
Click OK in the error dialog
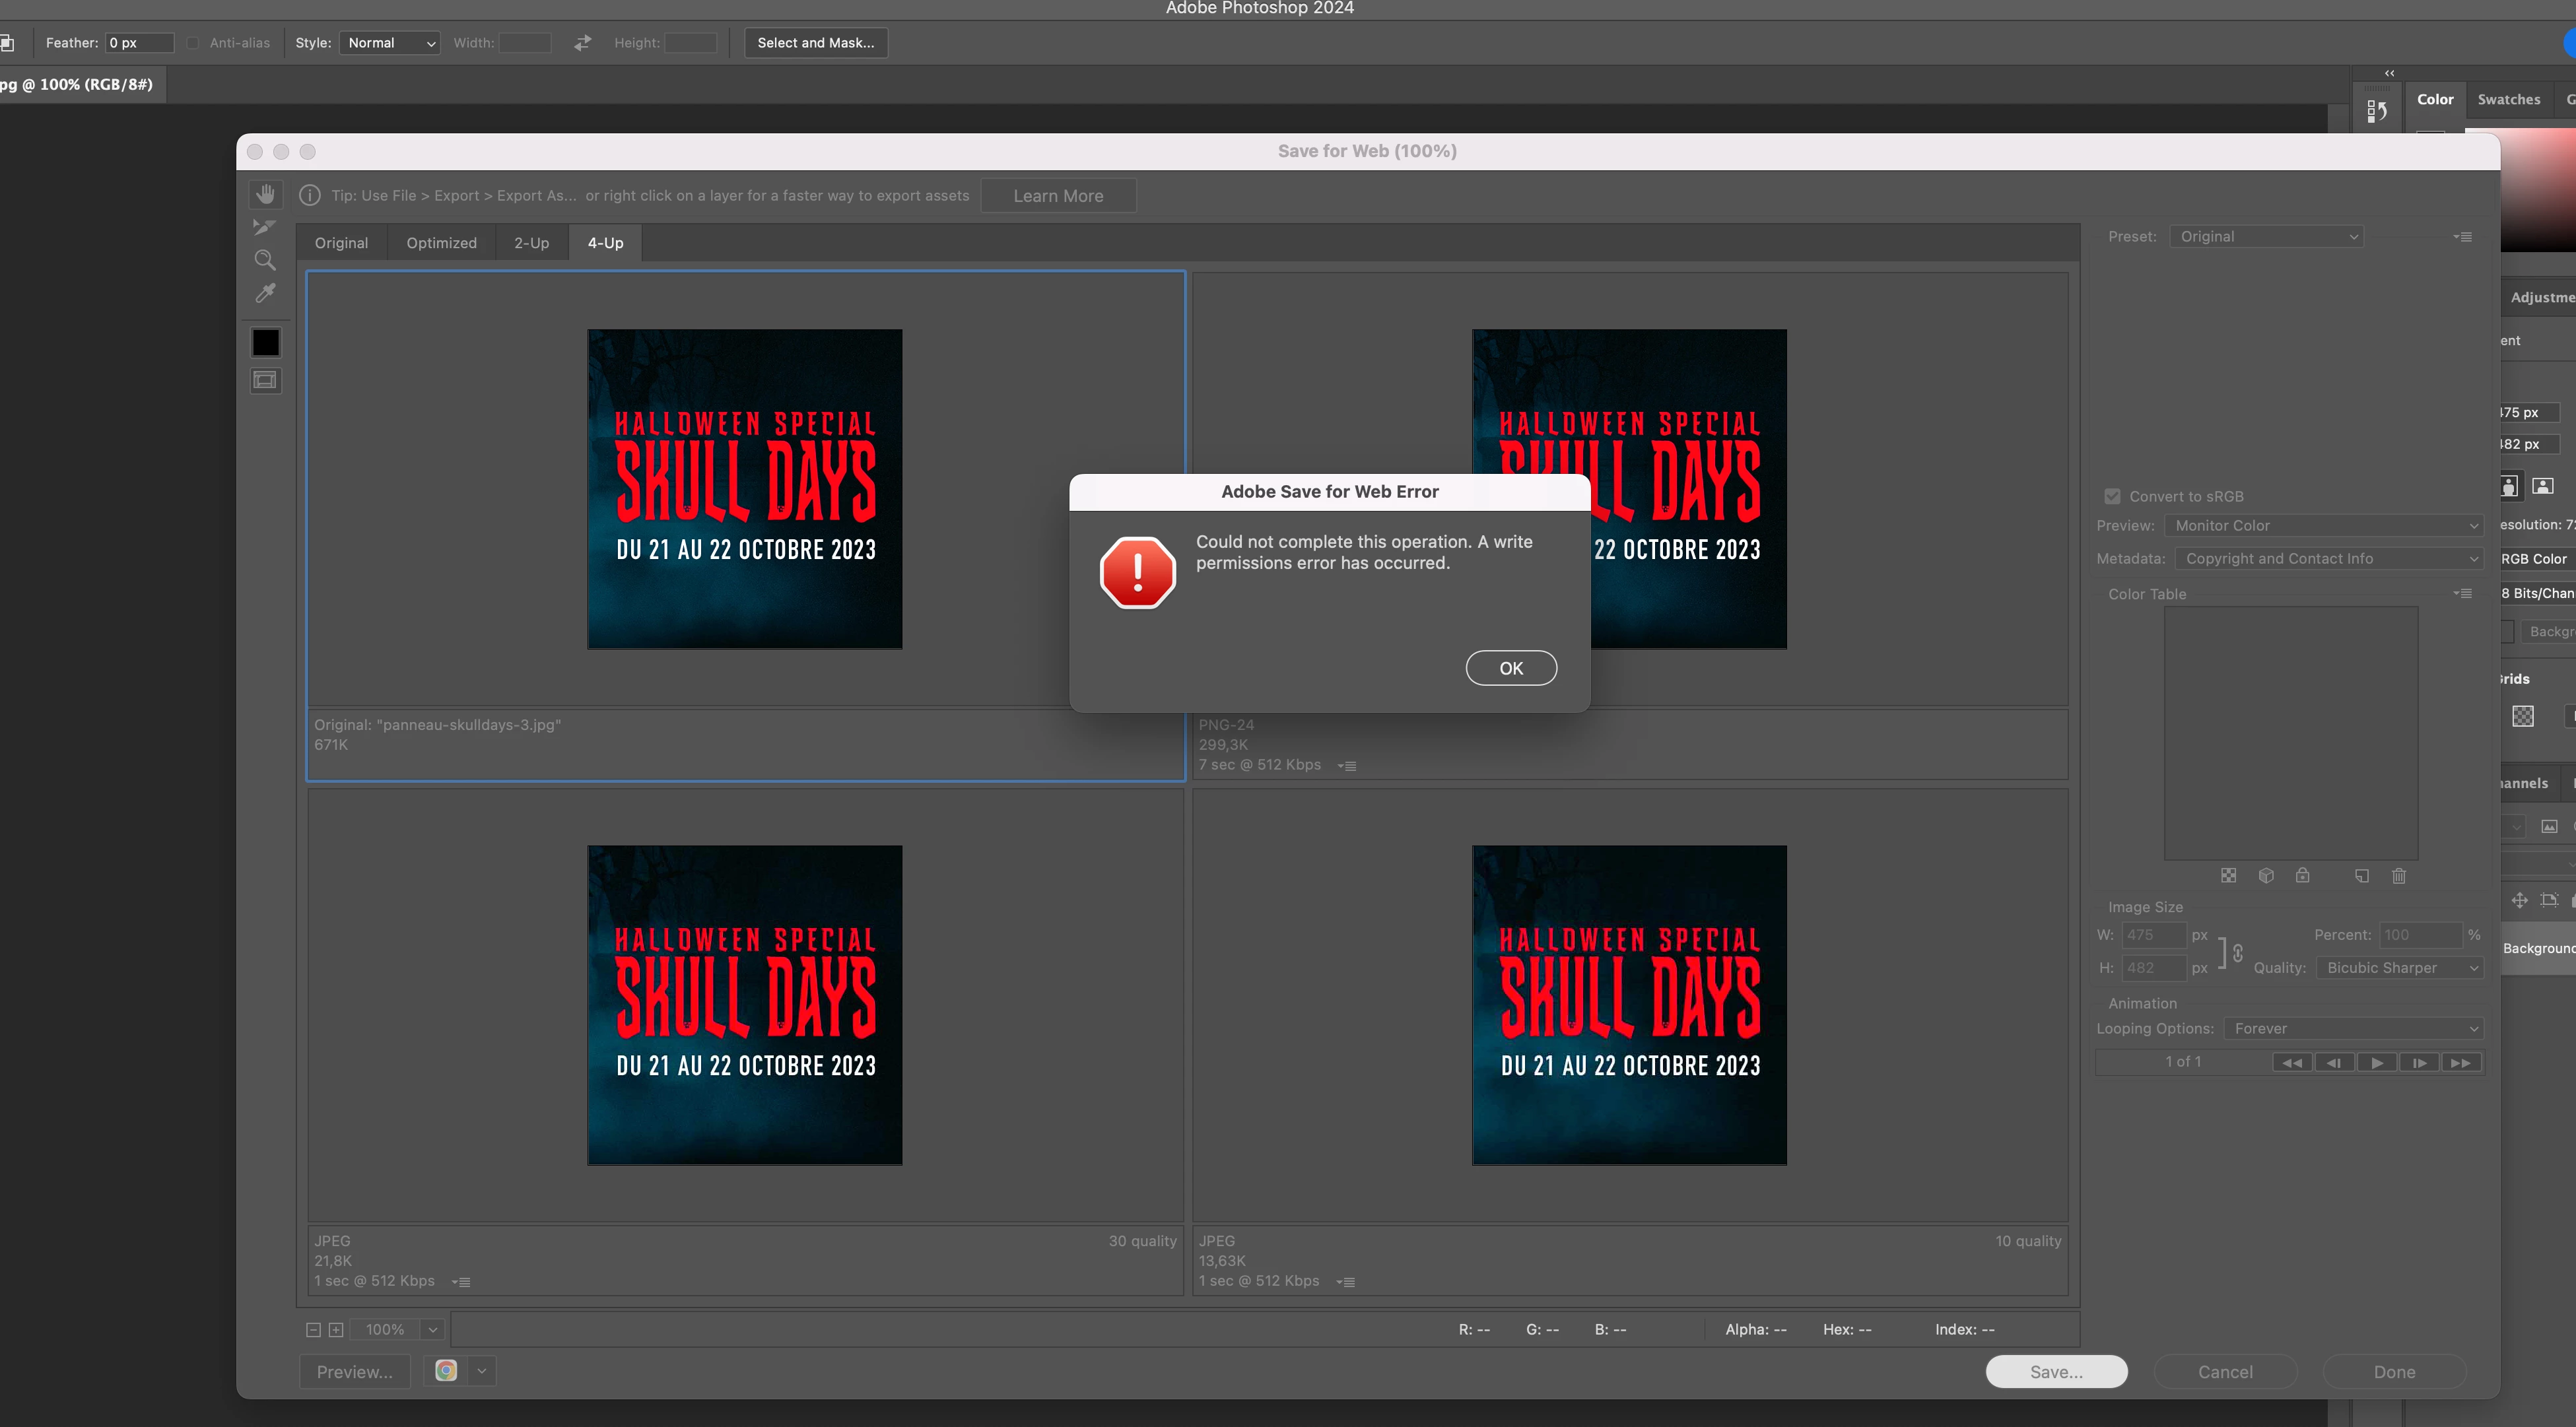click(1510, 668)
